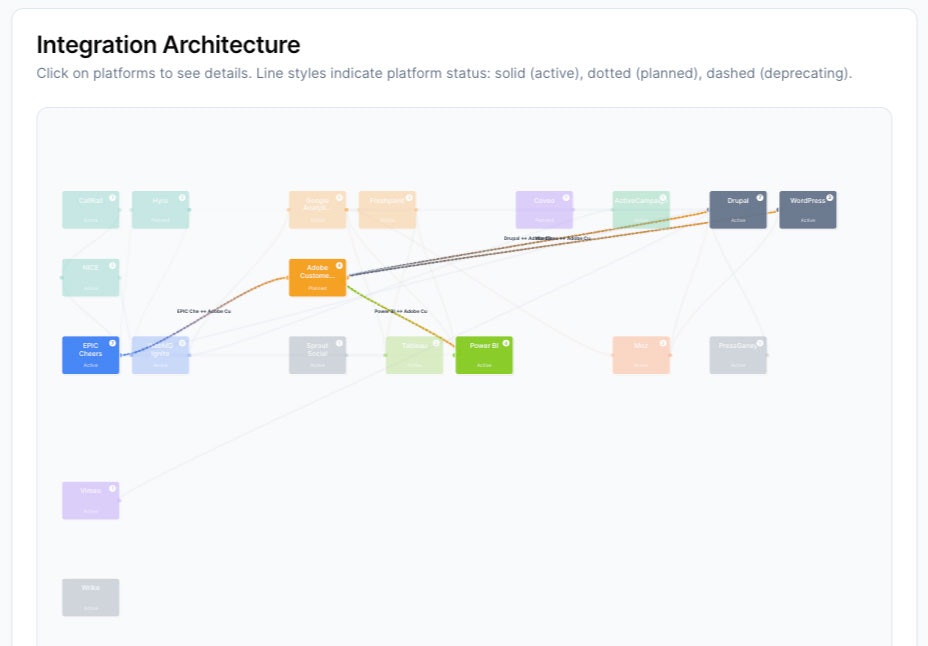Select the Drupal platform node
The width and height of the screenshot is (928, 646).
tap(738, 209)
